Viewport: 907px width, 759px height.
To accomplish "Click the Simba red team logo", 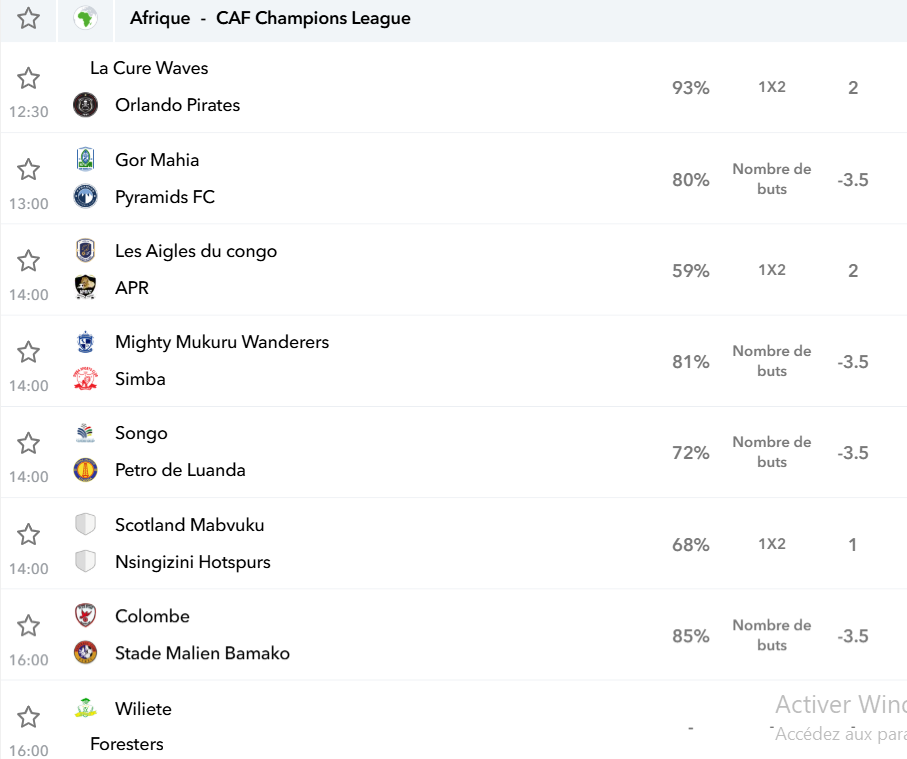I will [85, 379].
